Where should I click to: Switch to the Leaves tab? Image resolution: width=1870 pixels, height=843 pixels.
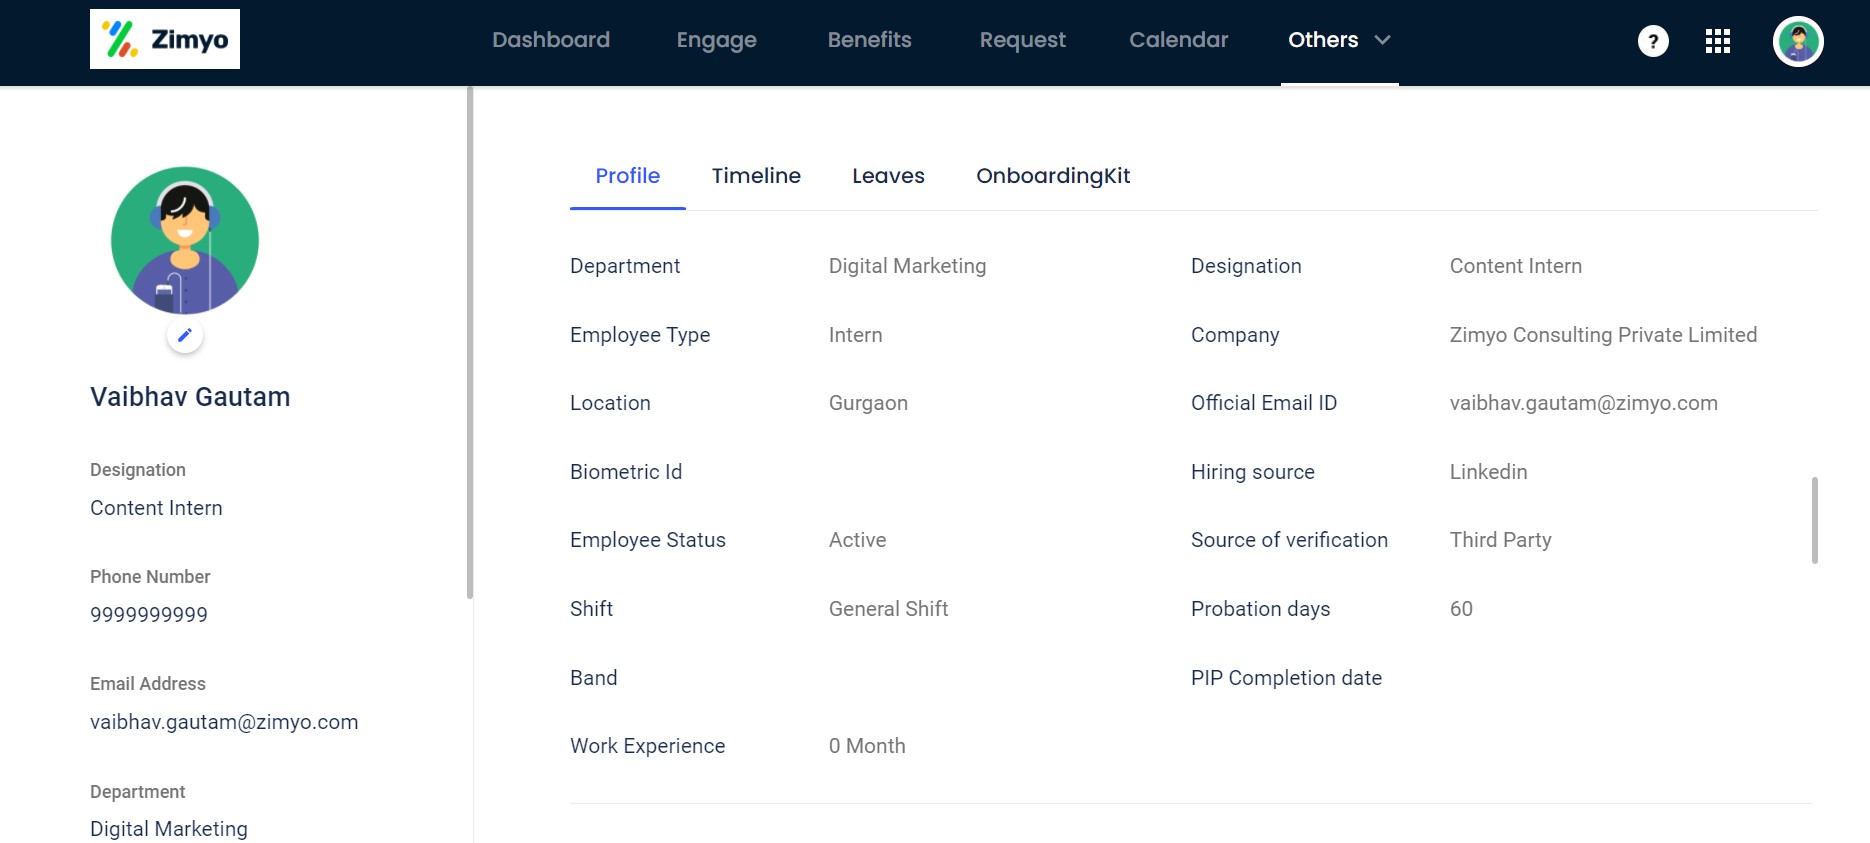point(888,176)
